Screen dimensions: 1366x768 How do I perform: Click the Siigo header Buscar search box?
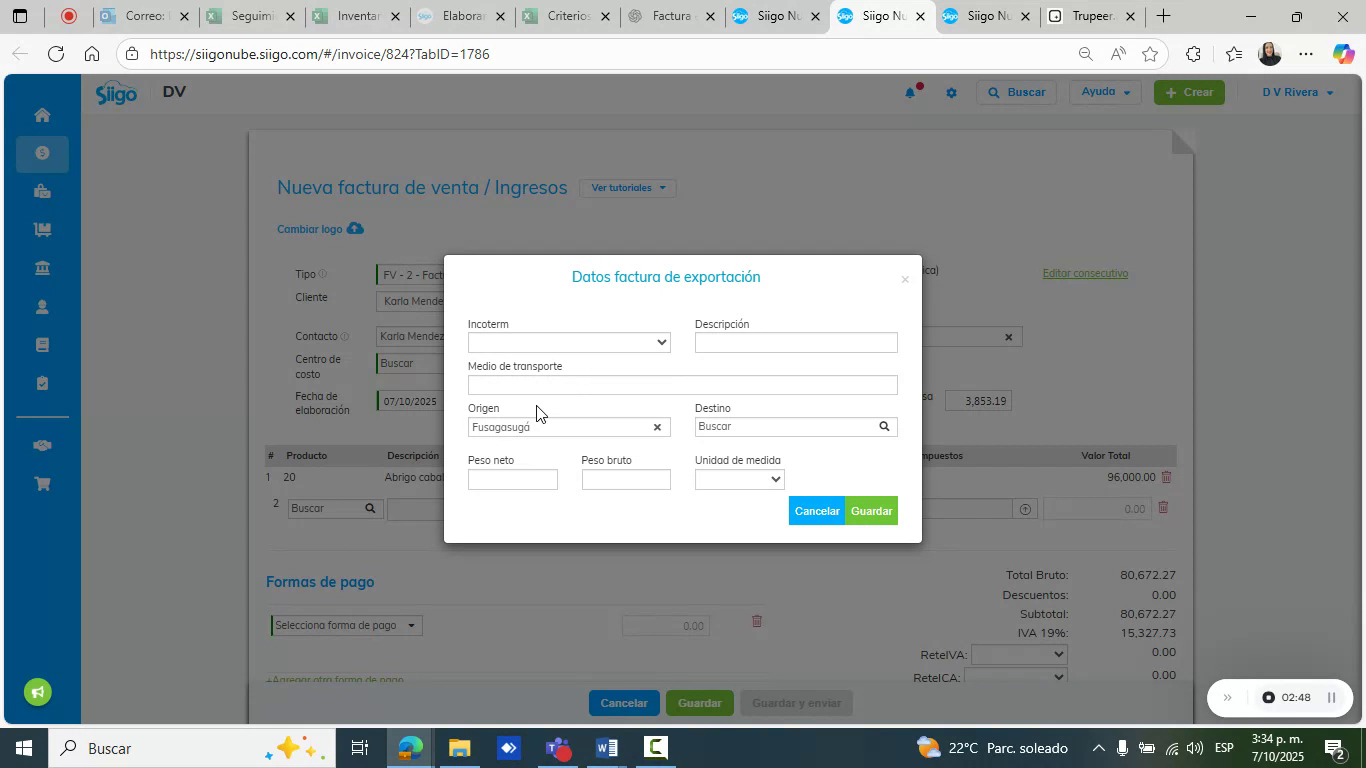[x=1017, y=92]
